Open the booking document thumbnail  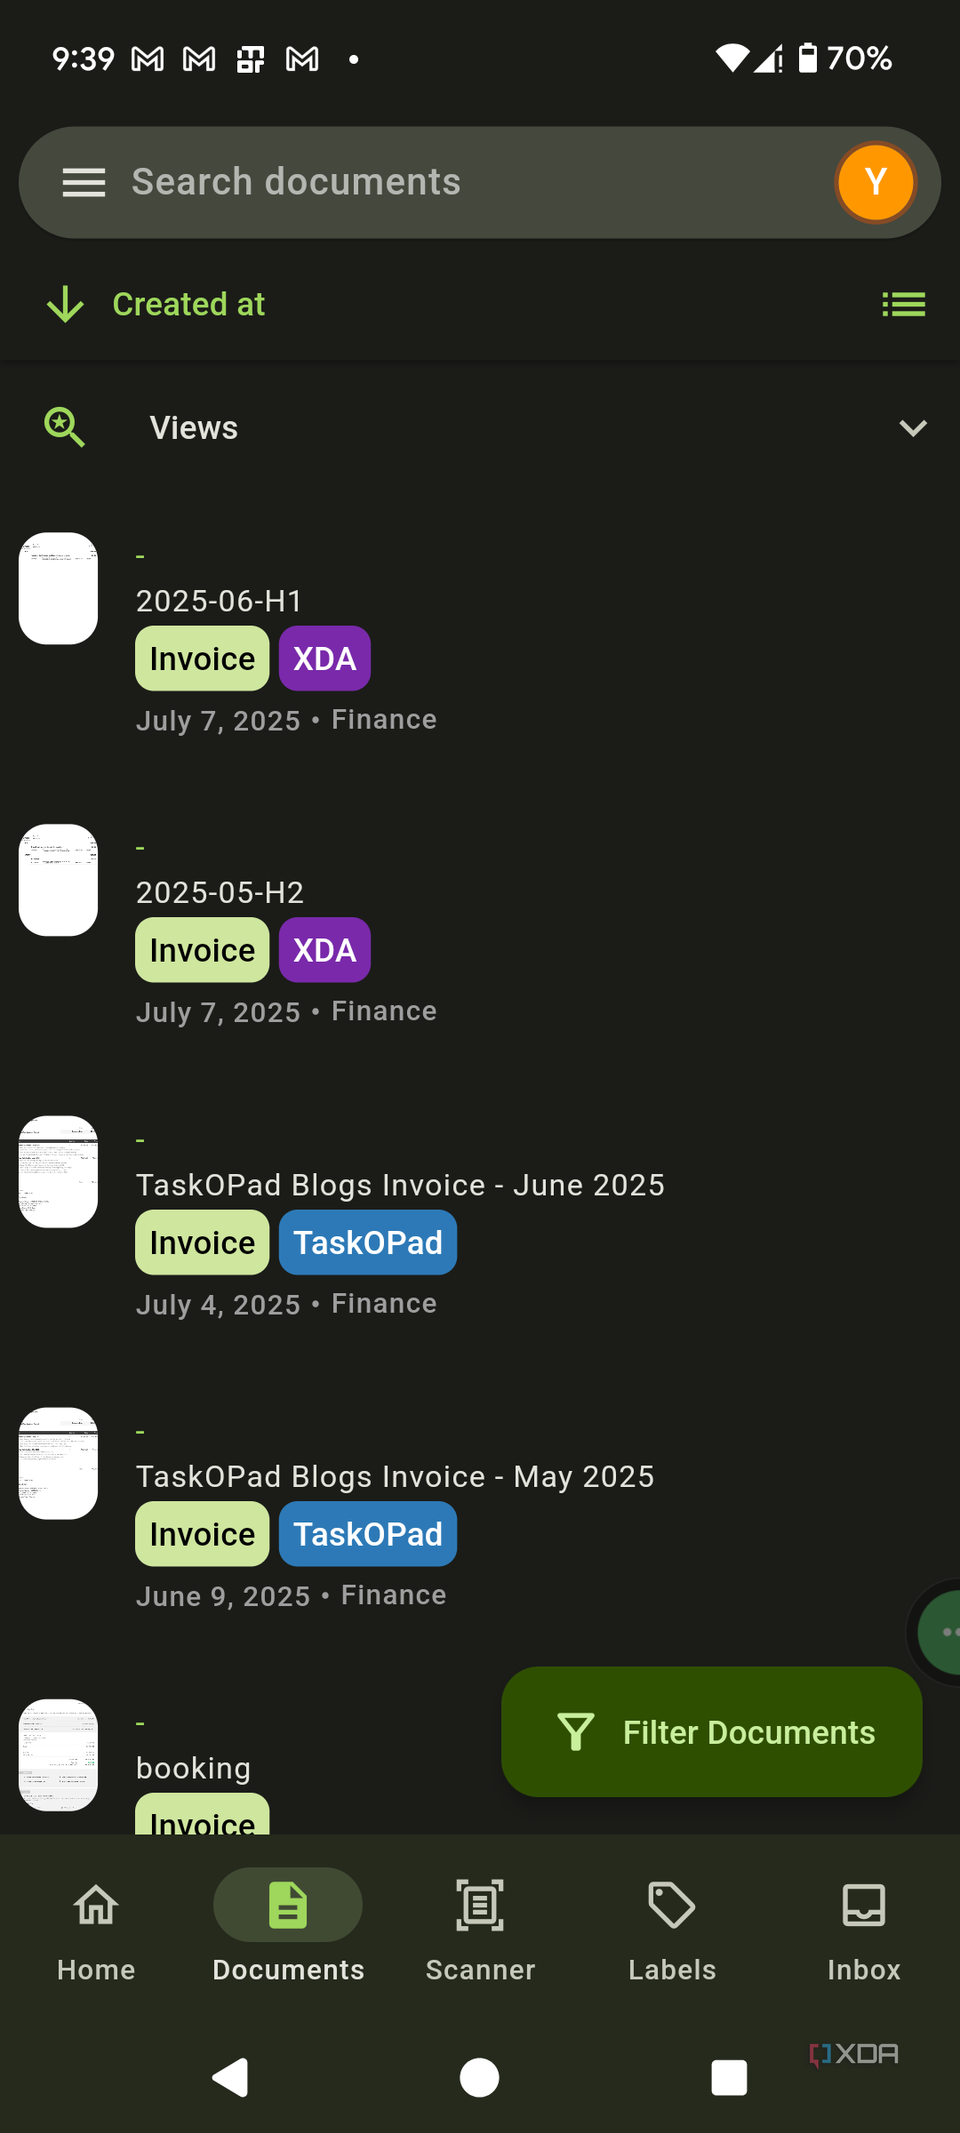(x=57, y=1754)
